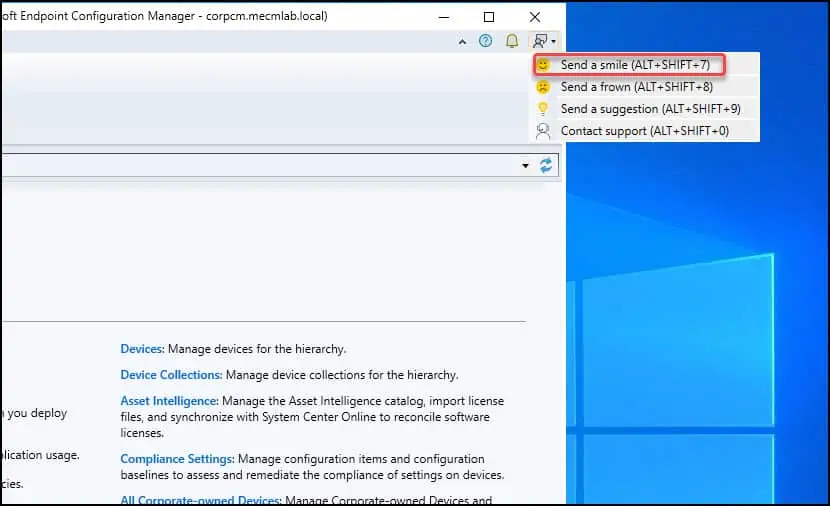Open the Asset Intelligence link

[169, 401]
